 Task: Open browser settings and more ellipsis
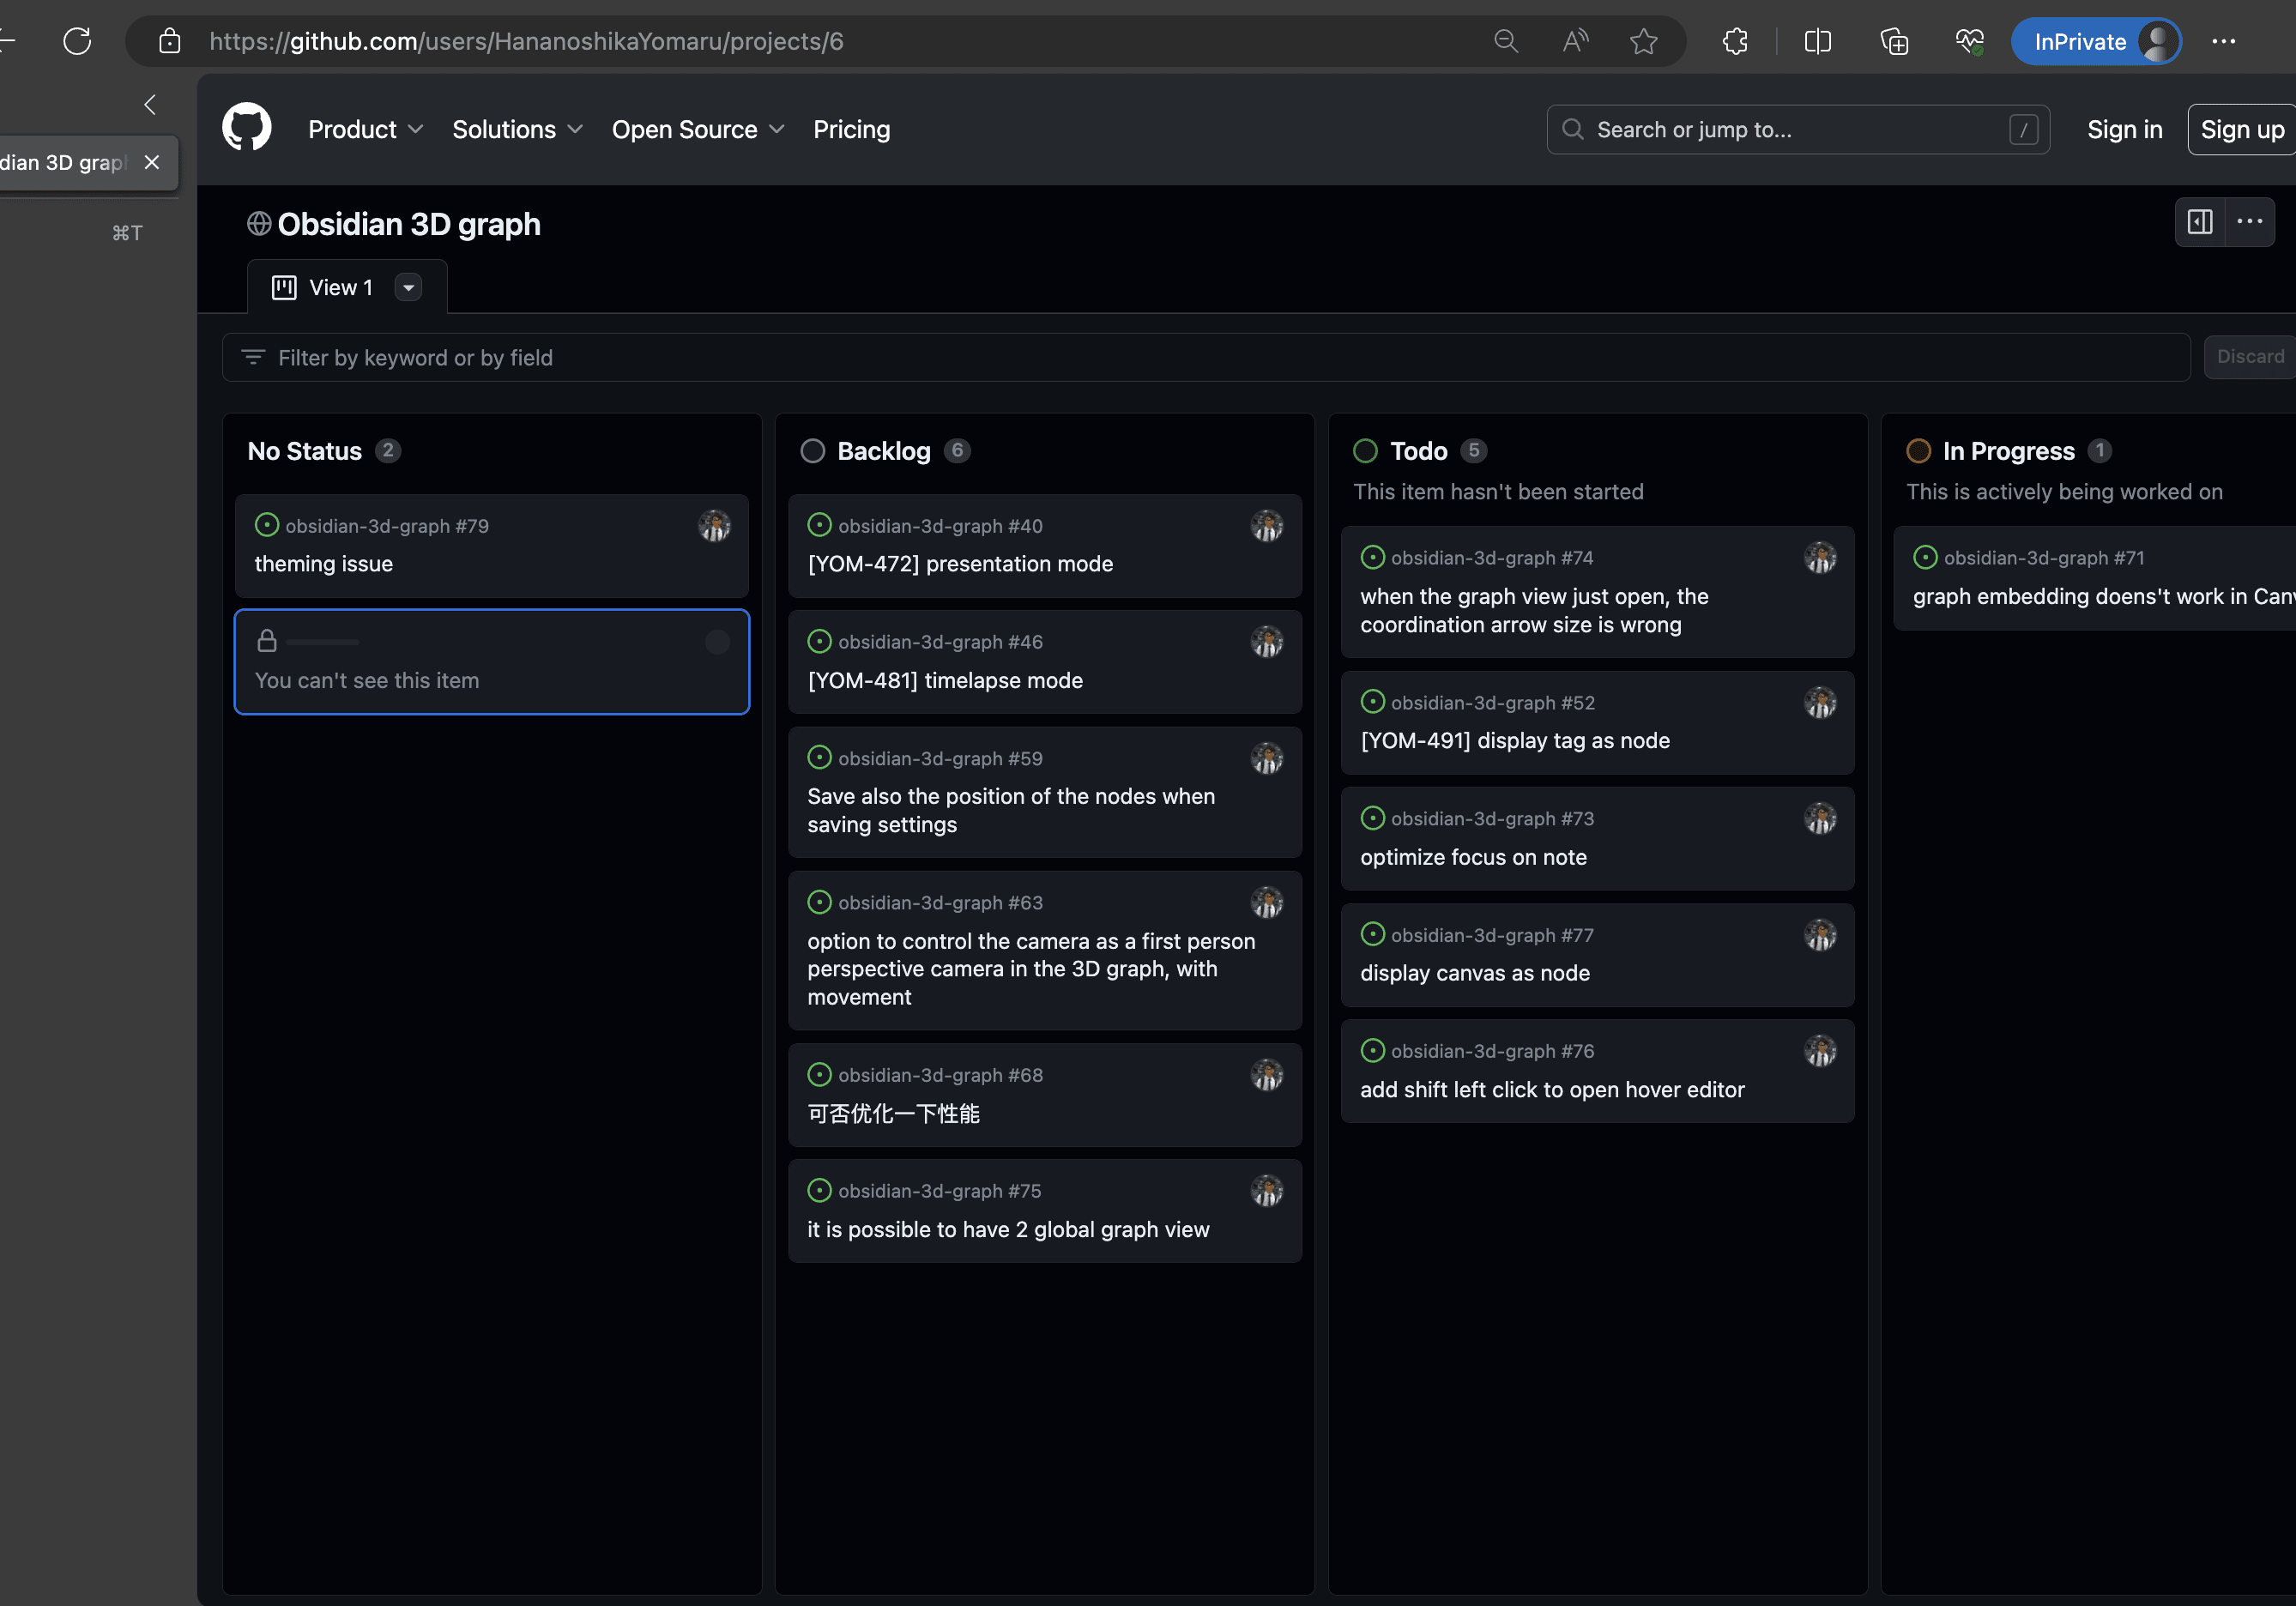2223,41
